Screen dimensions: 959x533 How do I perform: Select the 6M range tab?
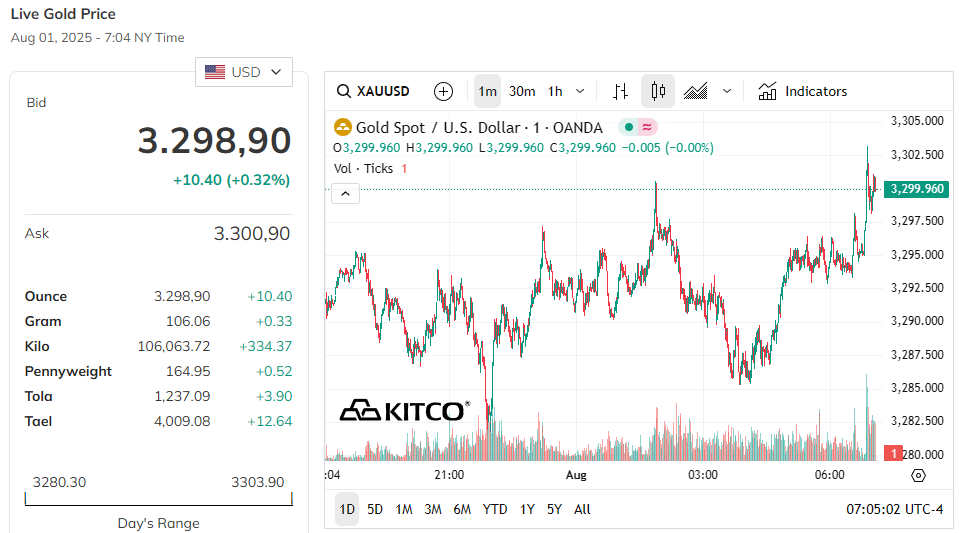point(462,509)
